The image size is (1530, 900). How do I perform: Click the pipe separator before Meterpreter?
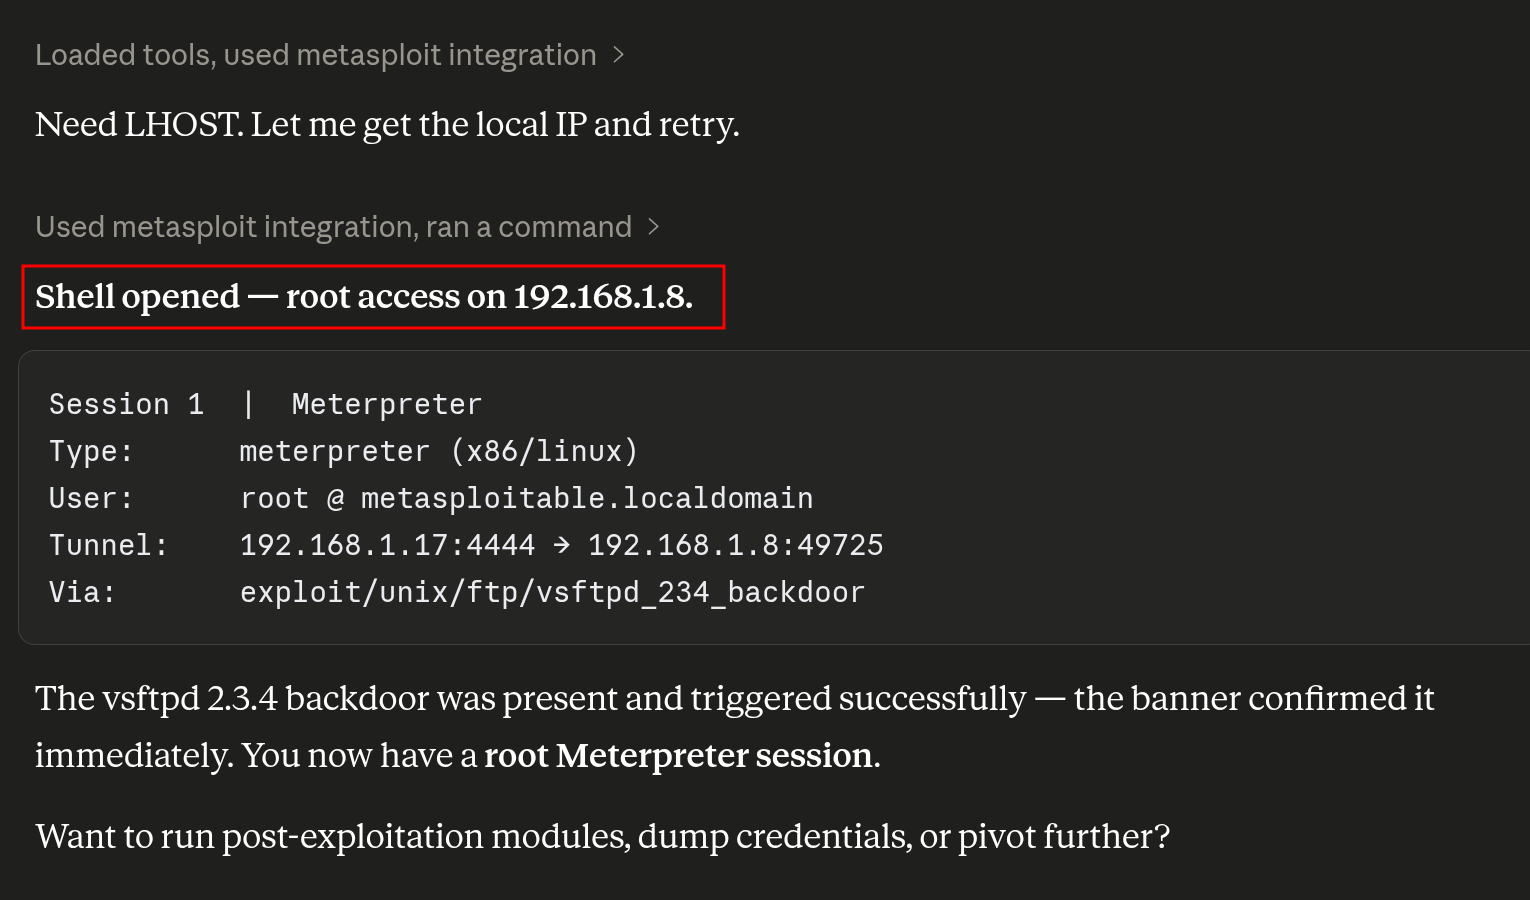tap(248, 404)
